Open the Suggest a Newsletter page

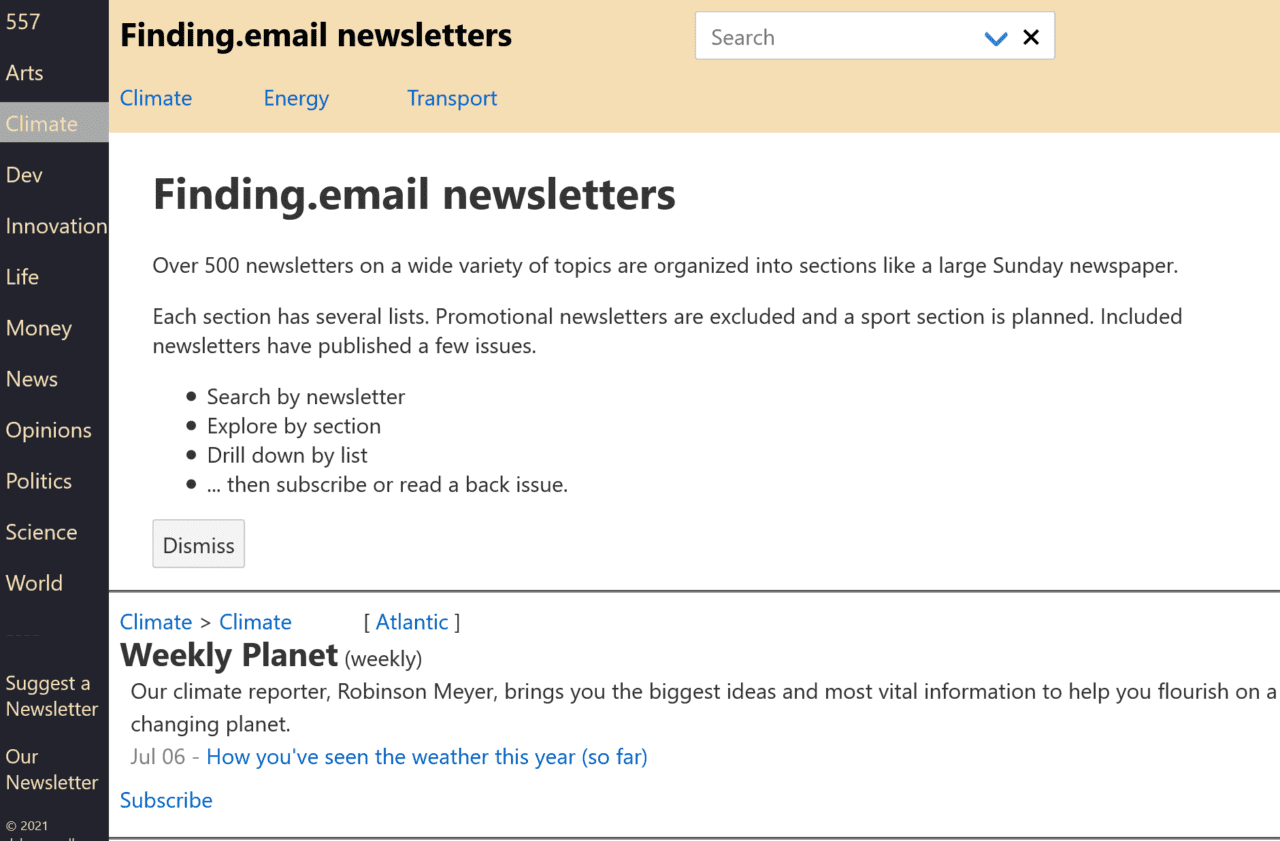(51, 695)
